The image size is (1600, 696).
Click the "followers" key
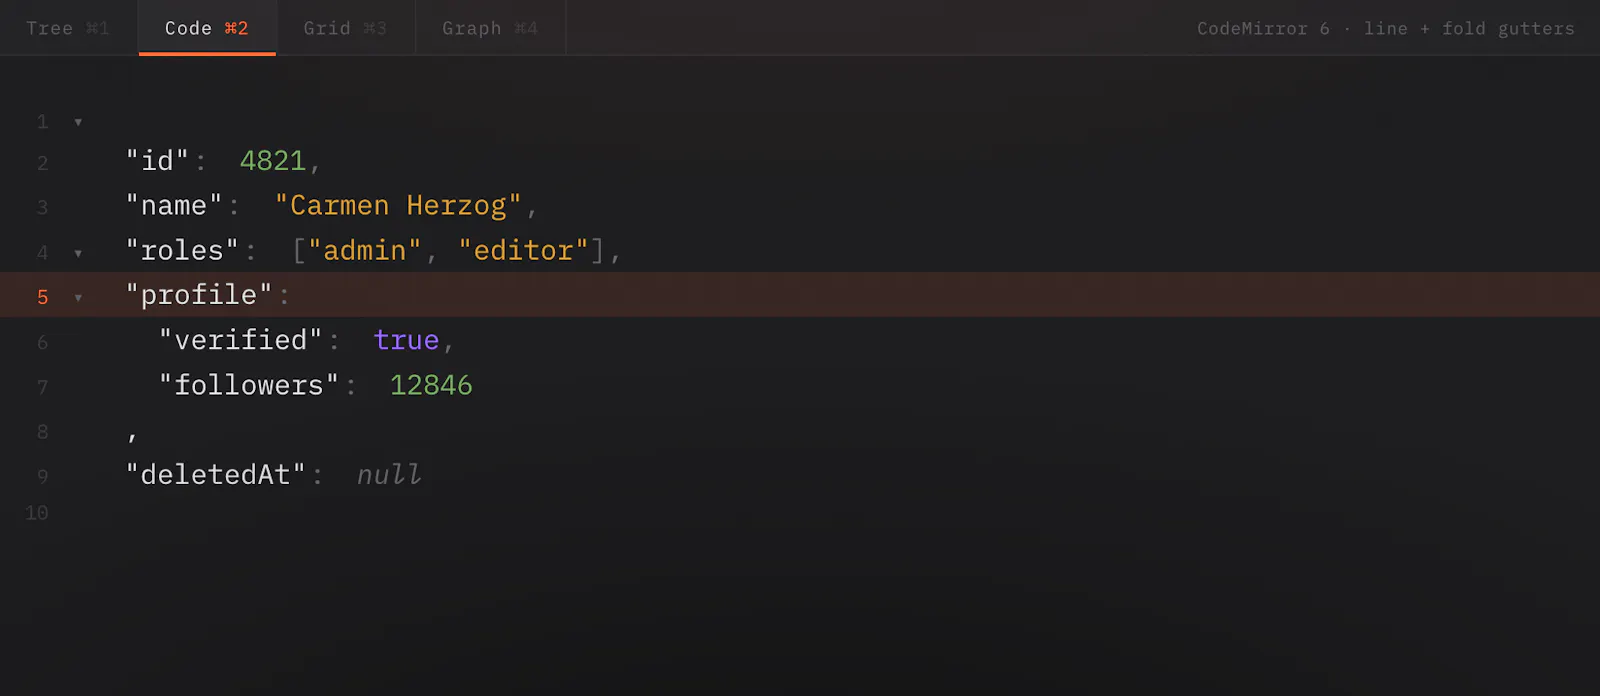pos(249,385)
